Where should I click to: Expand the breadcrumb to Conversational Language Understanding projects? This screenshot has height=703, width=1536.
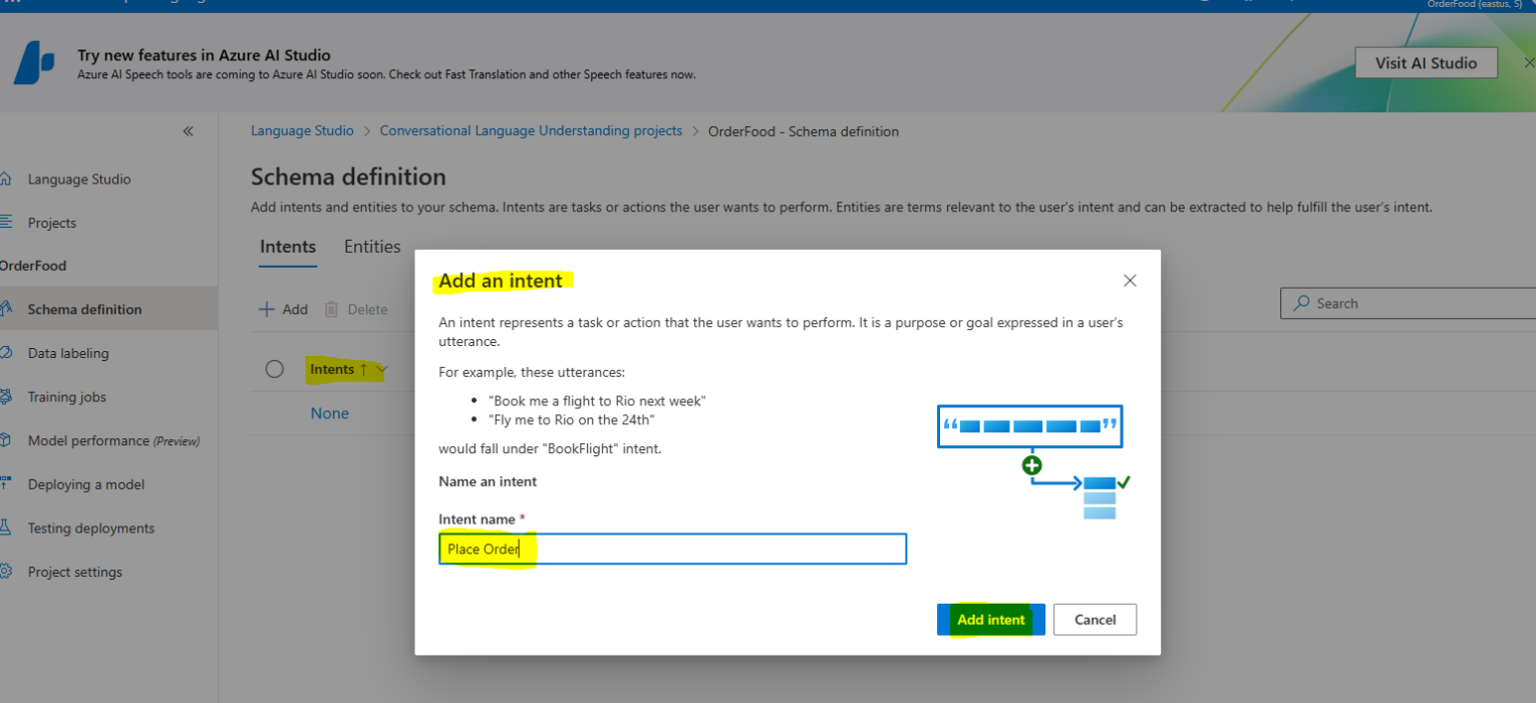tap(531, 130)
